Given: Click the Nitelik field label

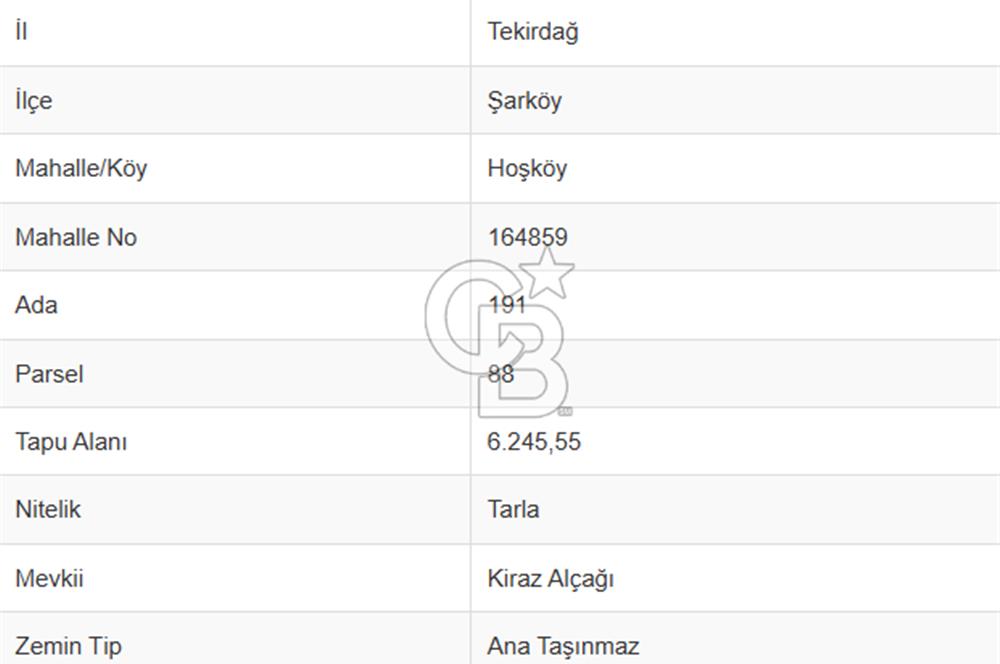Looking at the screenshot, I should tap(48, 509).
